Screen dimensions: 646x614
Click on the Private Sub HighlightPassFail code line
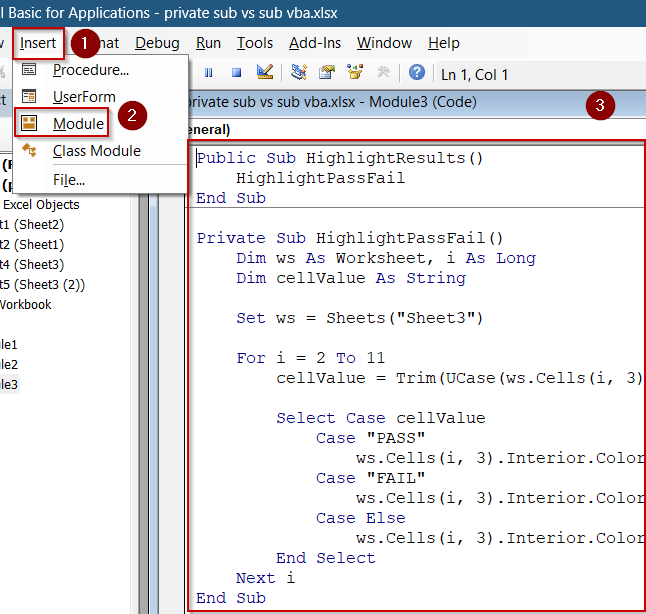point(350,238)
